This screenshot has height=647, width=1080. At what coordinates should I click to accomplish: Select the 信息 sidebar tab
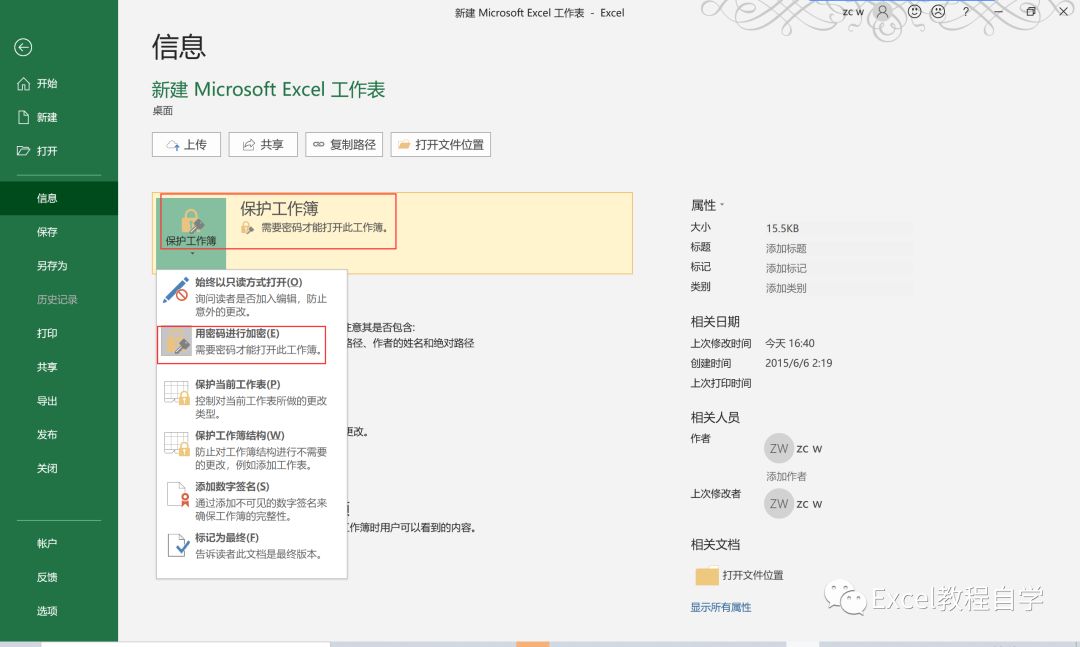59,198
